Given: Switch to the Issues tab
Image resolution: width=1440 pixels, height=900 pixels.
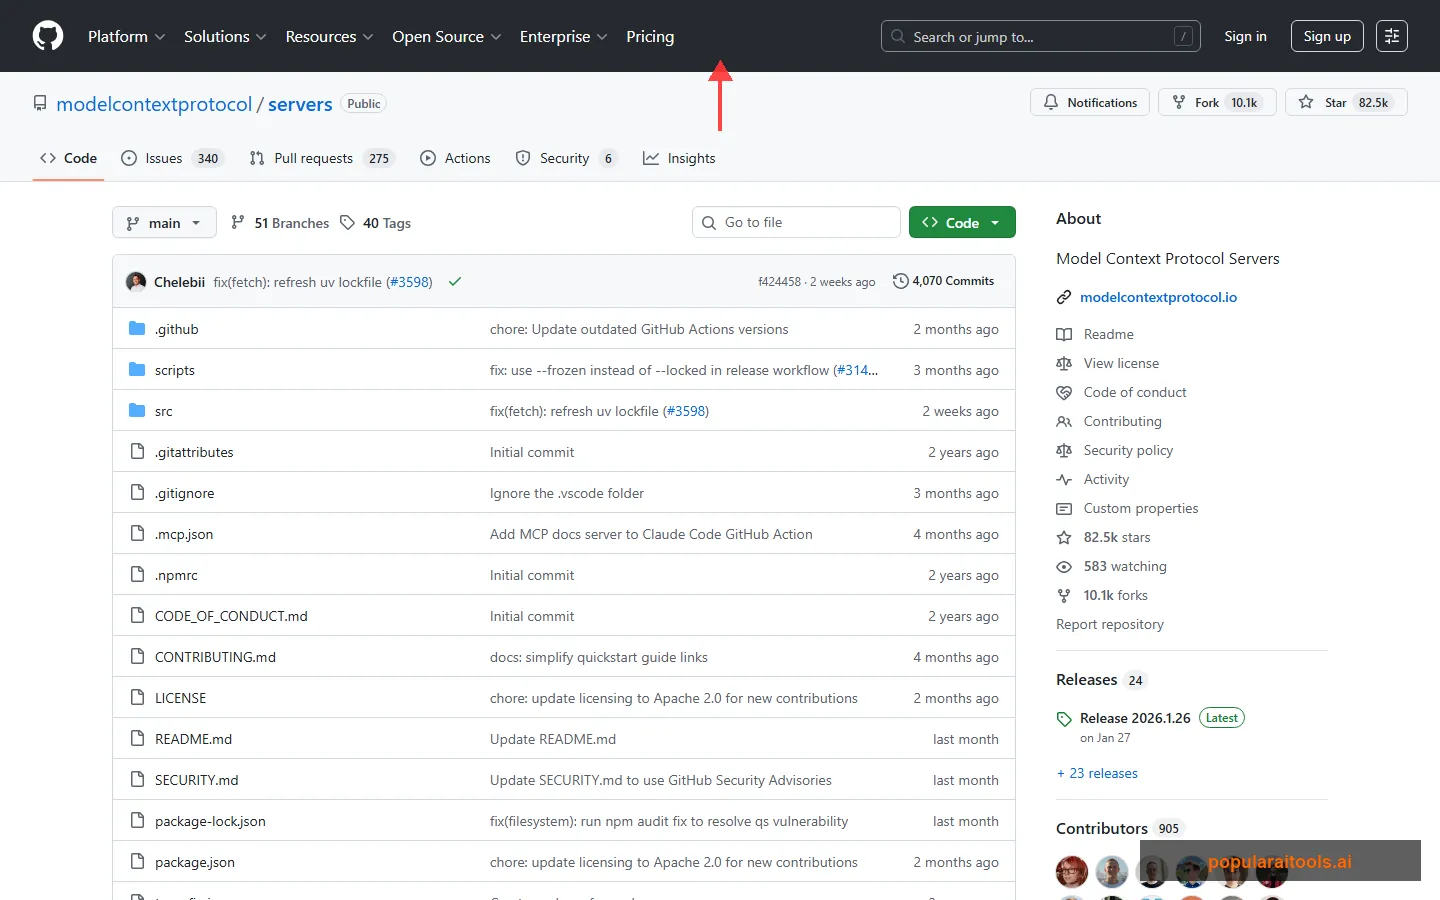Looking at the screenshot, I should click(x=158, y=158).
